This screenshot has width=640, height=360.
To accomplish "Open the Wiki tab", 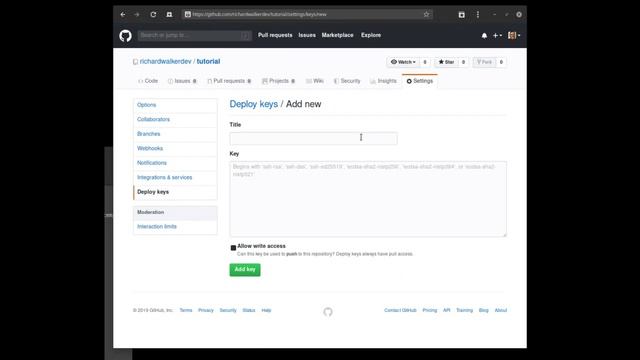I will 315,81.
